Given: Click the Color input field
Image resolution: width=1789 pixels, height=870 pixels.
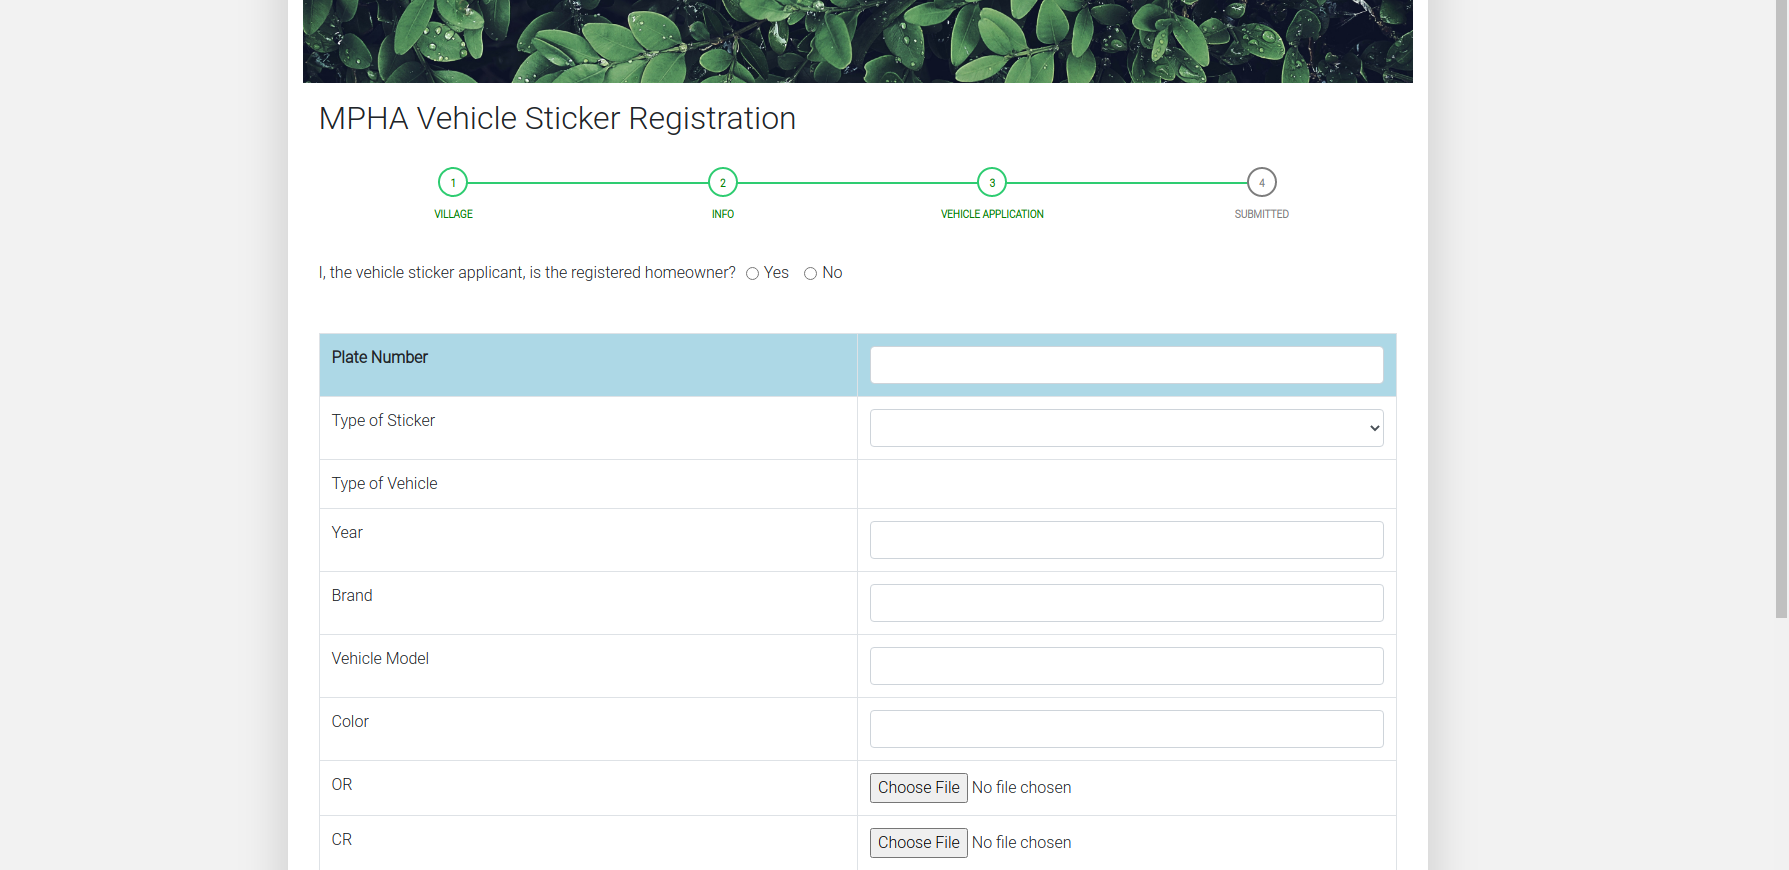Looking at the screenshot, I should 1127,729.
